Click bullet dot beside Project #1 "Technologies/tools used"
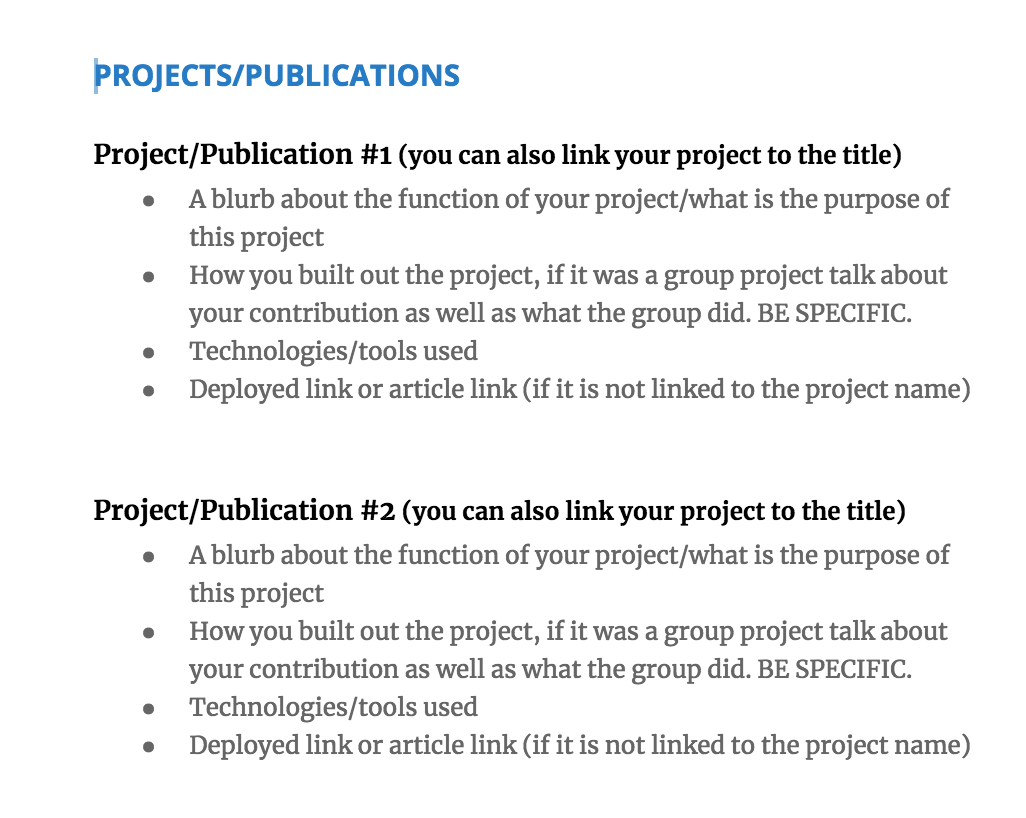The width and height of the screenshot is (1026, 818). tap(148, 353)
